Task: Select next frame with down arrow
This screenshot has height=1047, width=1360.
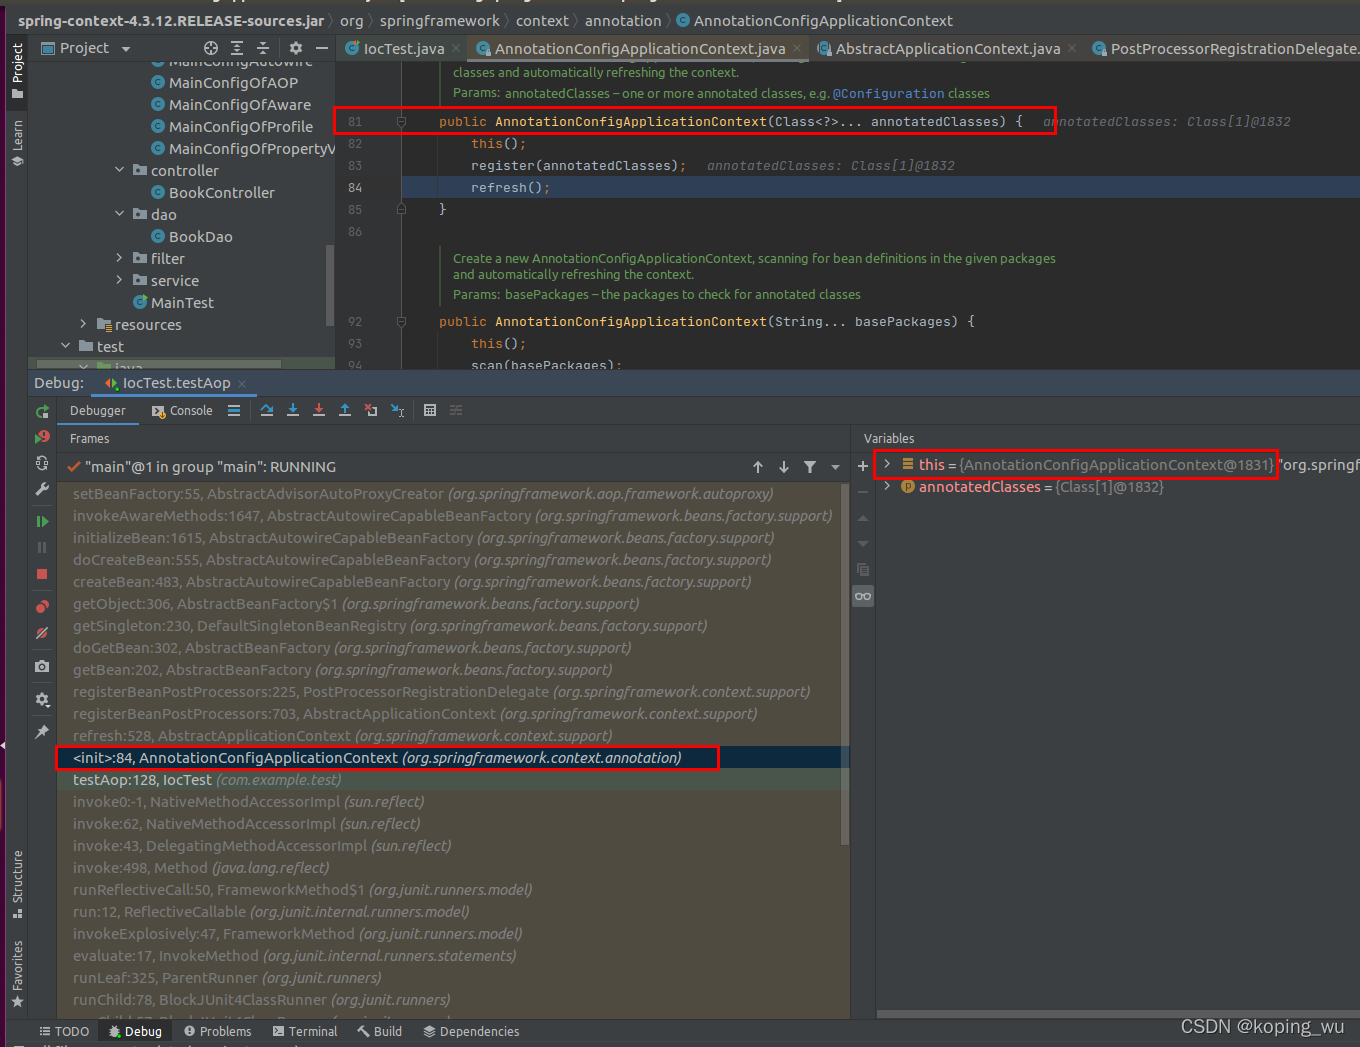Action: click(784, 467)
